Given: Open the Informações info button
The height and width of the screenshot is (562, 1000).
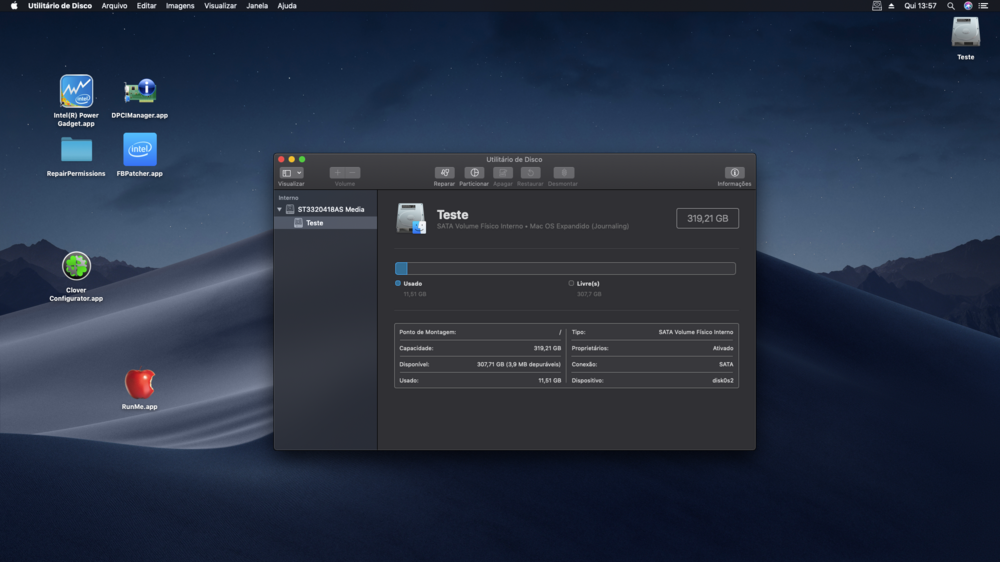Looking at the screenshot, I should pos(734,173).
